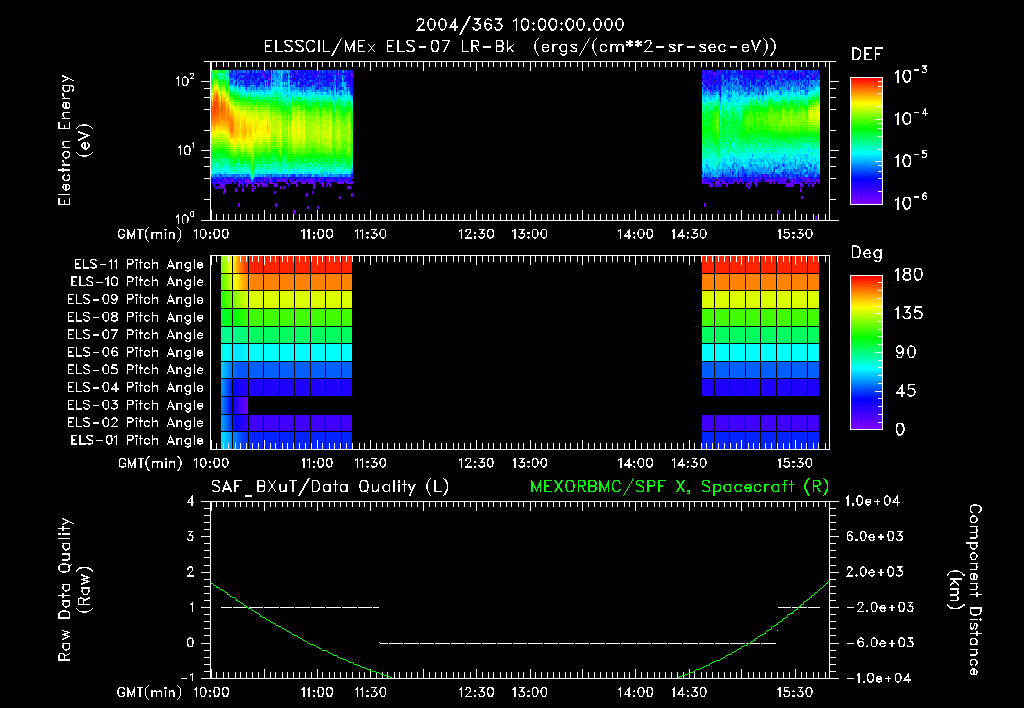This screenshot has height=708, width=1024.
Task: Select the ELS-06 Pitch Angle row label
Action: coord(136,353)
